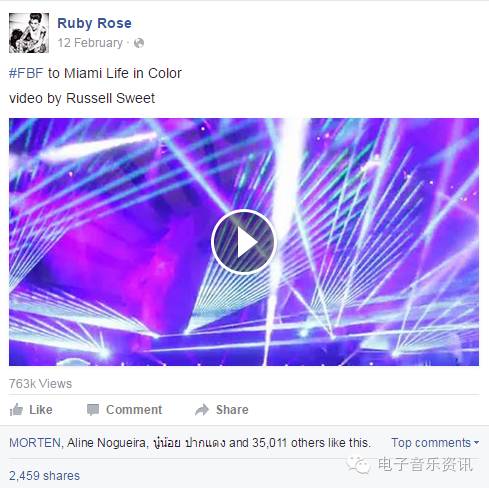Open the #FBF hashtag link

[26, 73]
